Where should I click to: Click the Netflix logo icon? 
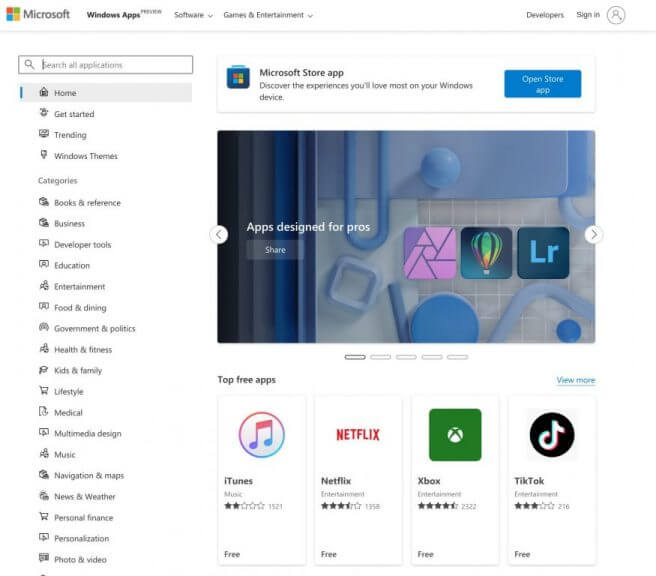pyautogui.click(x=358, y=435)
